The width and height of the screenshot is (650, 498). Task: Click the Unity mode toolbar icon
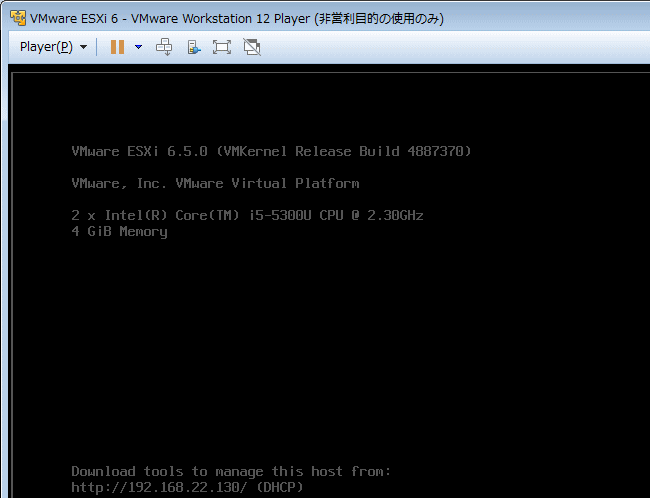(x=252, y=47)
